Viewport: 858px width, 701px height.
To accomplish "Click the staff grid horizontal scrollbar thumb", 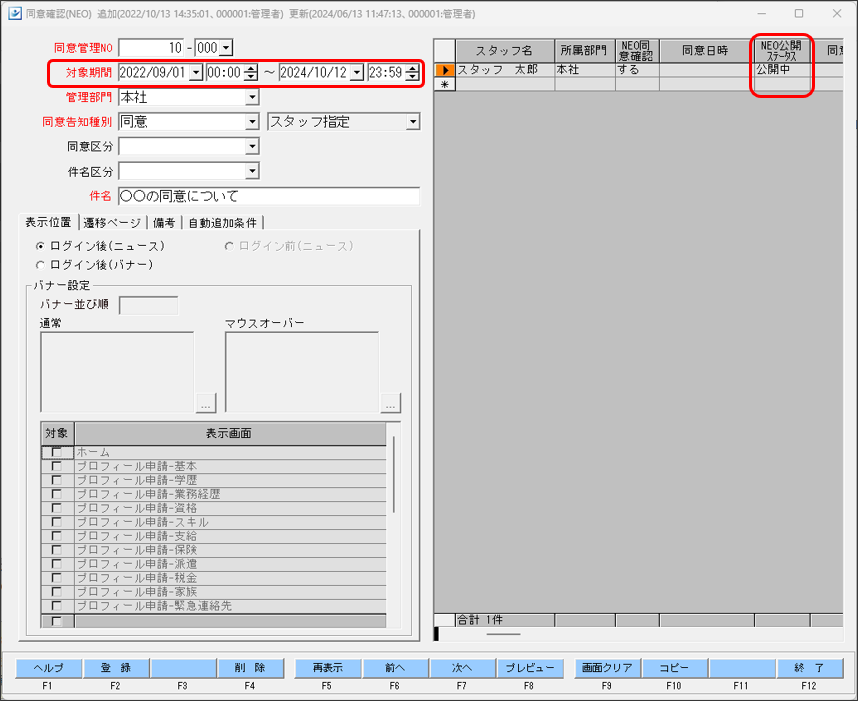I will point(503,635).
